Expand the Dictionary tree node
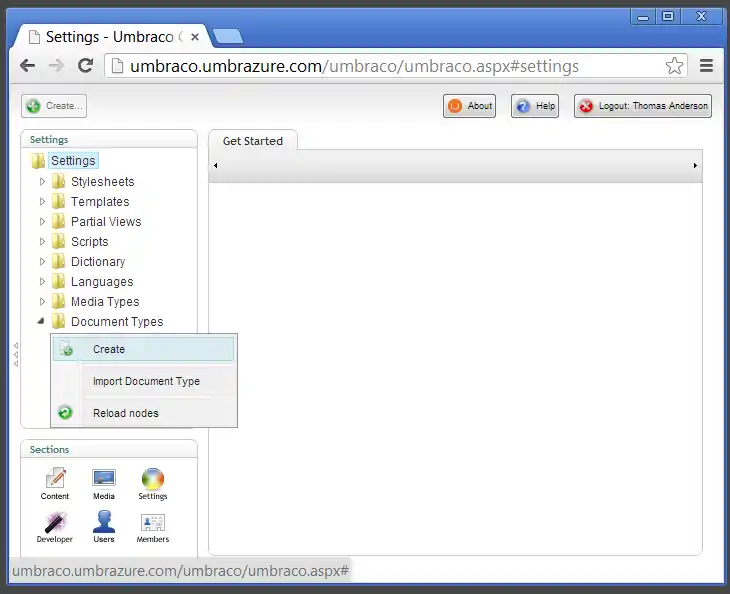This screenshot has height=594, width=730. [42, 261]
